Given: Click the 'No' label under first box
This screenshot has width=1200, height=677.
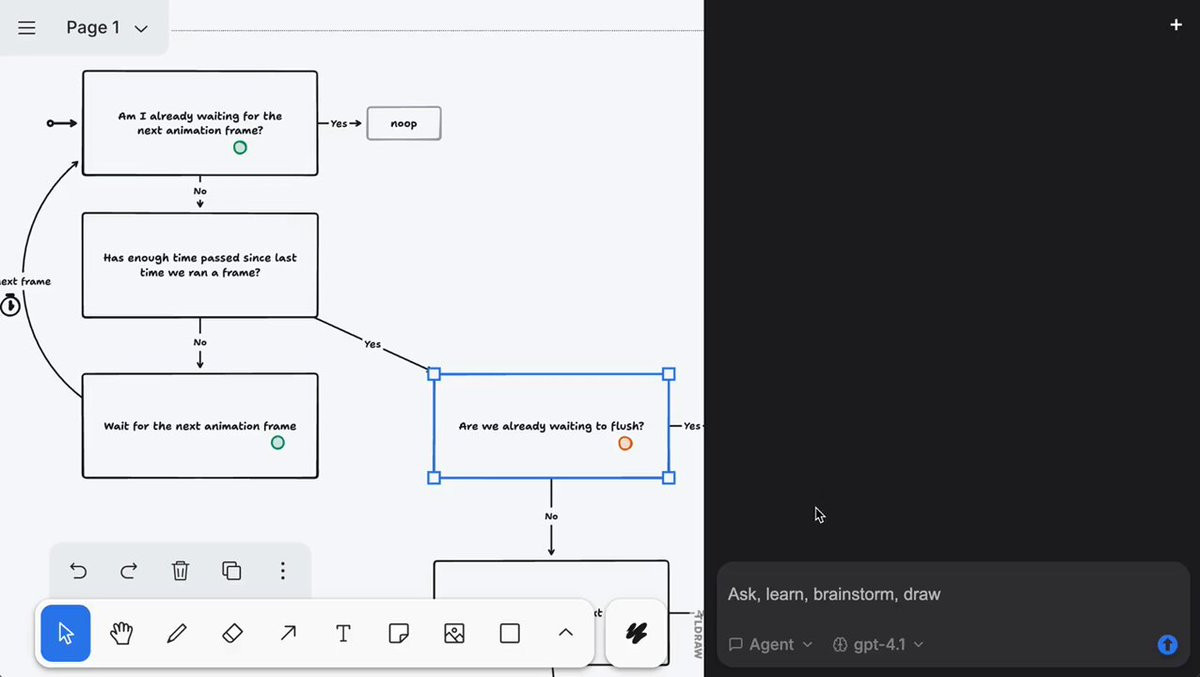Looking at the screenshot, I should tap(200, 190).
